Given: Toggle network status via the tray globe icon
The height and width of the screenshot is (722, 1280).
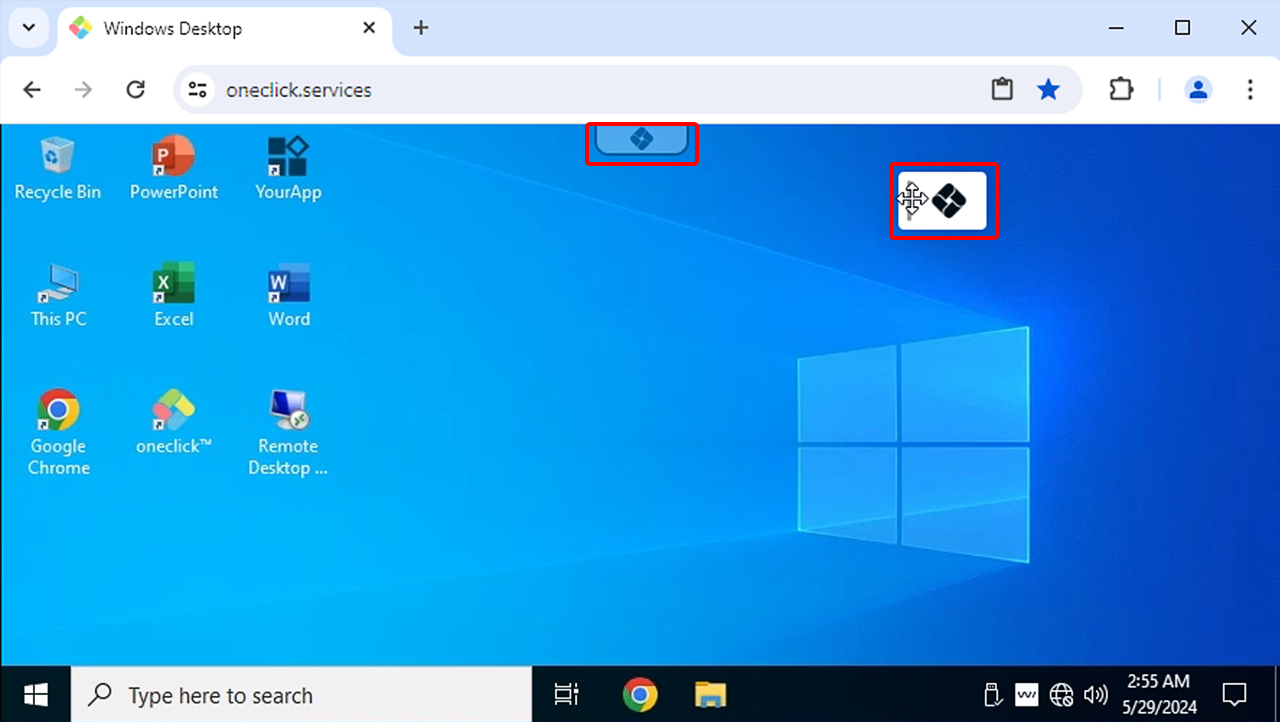Looking at the screenshot, I should pyautogui.click(x=1062, y=694).
